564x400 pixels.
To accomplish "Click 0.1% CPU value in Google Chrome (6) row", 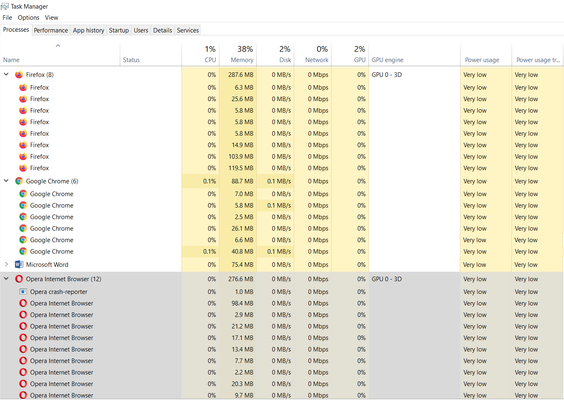I will [209, 181].
